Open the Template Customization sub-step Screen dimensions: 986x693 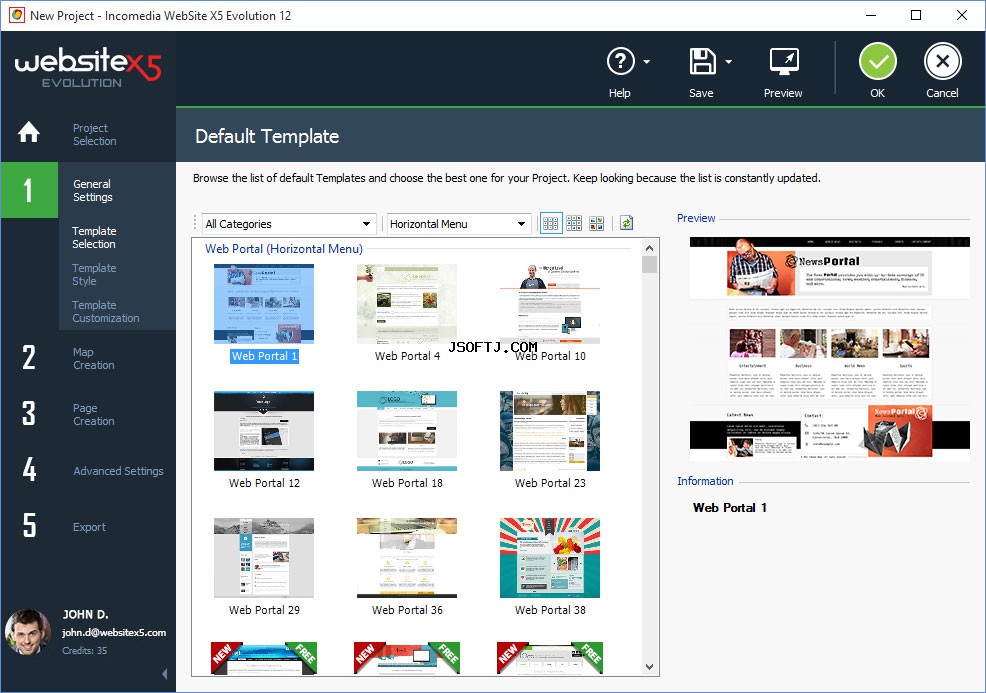point(106,311)
